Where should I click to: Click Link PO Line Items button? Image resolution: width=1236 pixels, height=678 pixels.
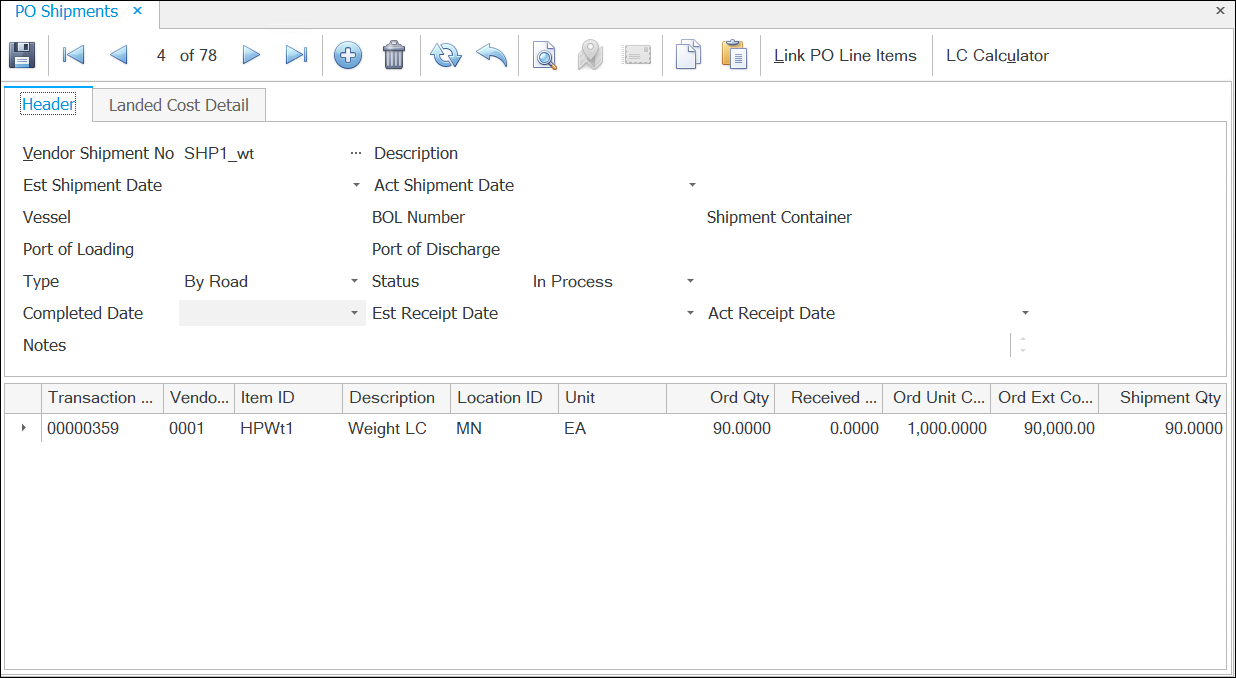[x=845, y=56]
